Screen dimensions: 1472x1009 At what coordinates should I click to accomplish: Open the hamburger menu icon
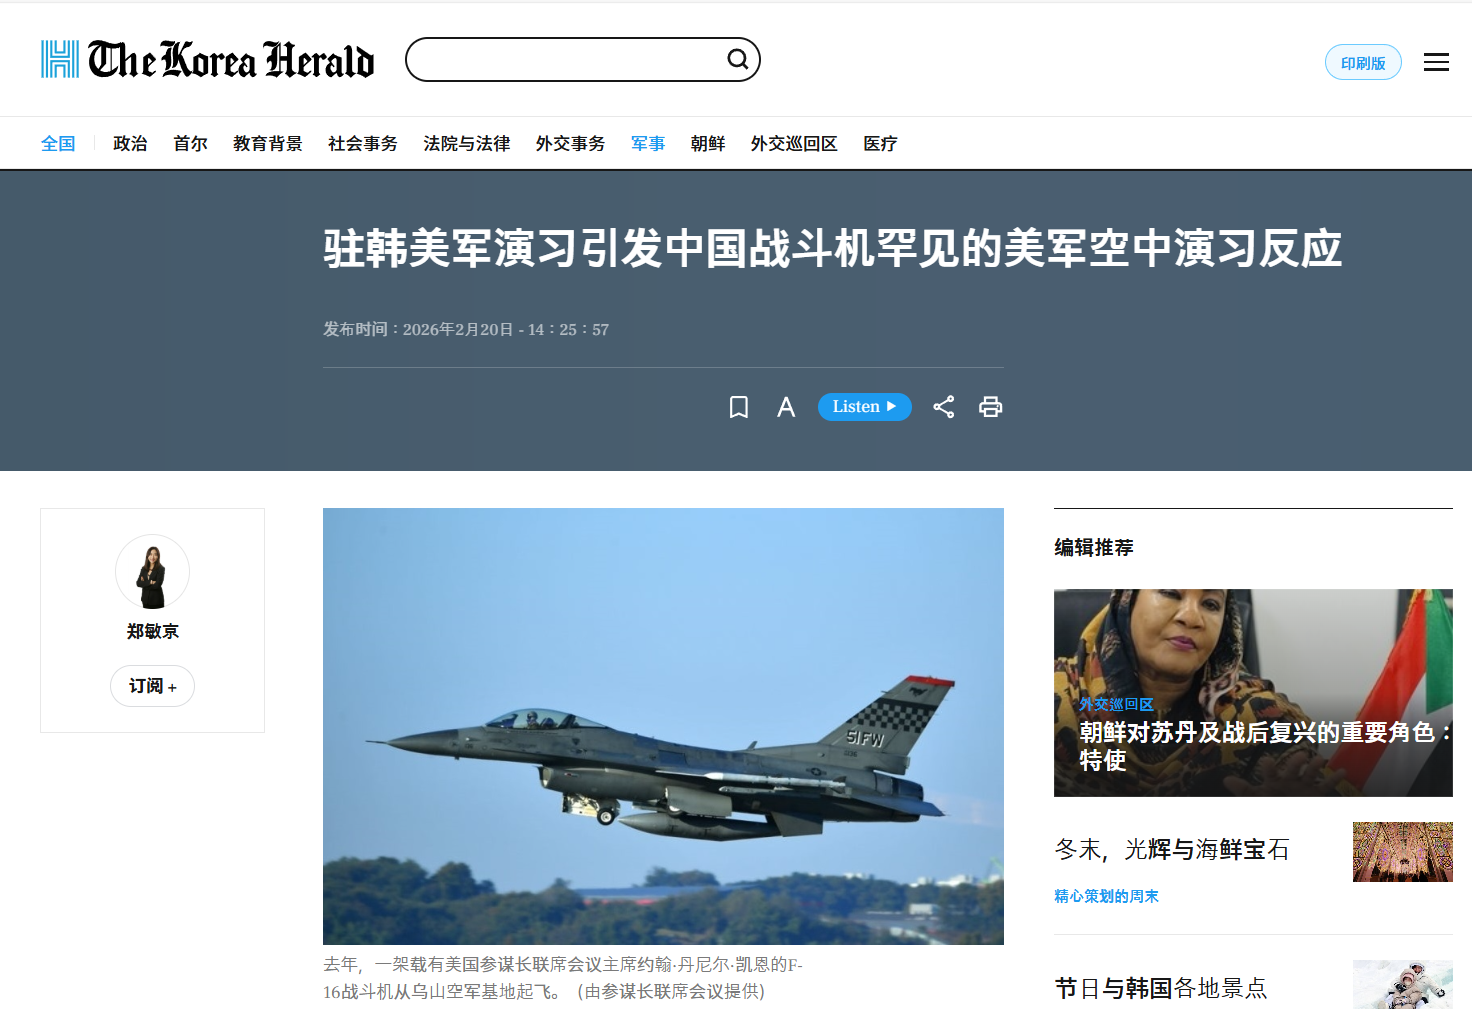(1436, 62)
